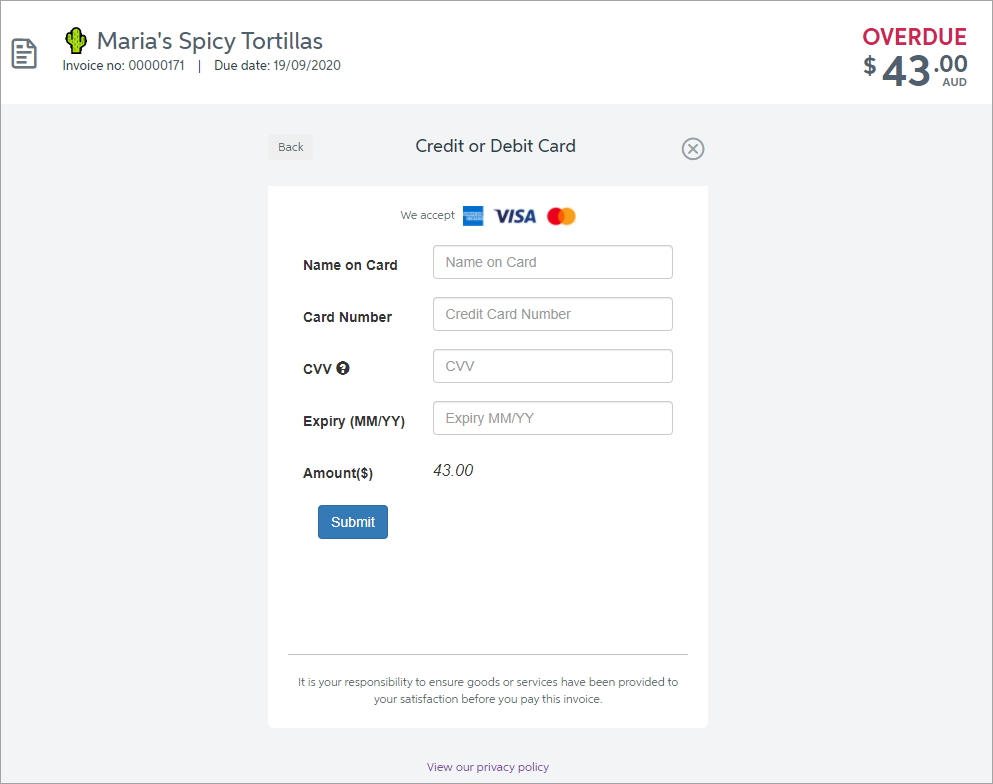Click the Mastercard logo
The height and width of the screenshot is (784, 993).
[561, 216]
